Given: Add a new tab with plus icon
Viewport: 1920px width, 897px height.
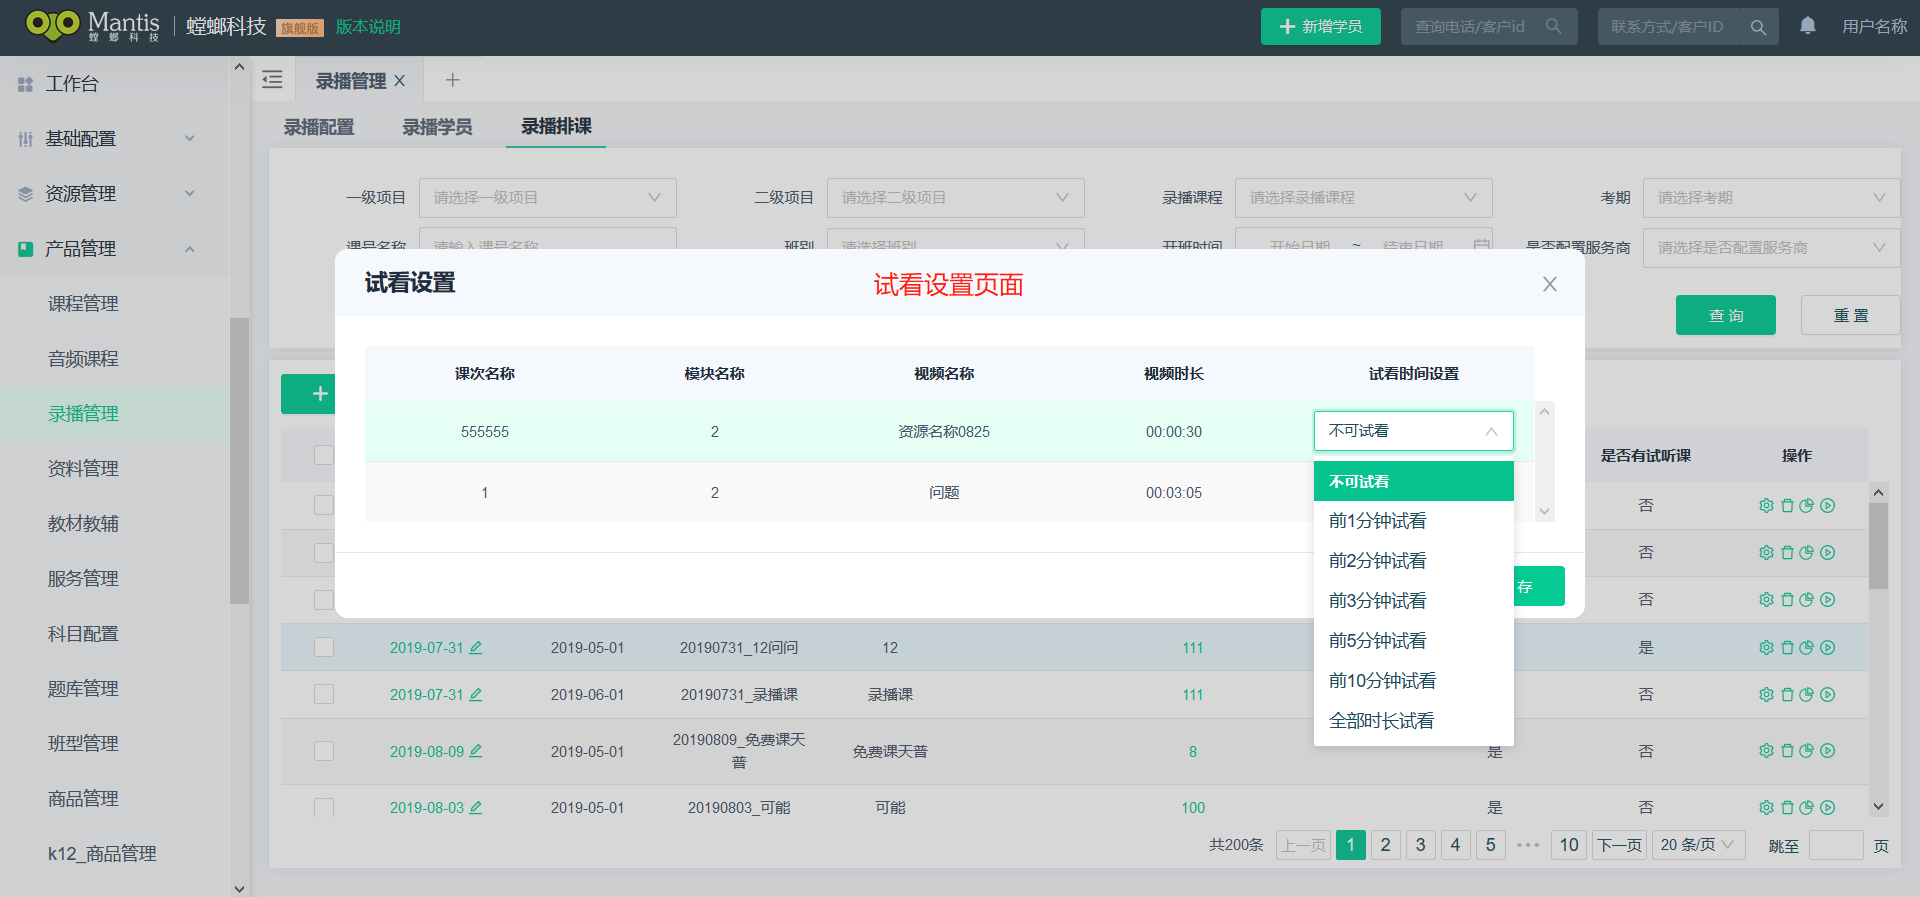Looking at the screenshot, I should click(452, 80).
